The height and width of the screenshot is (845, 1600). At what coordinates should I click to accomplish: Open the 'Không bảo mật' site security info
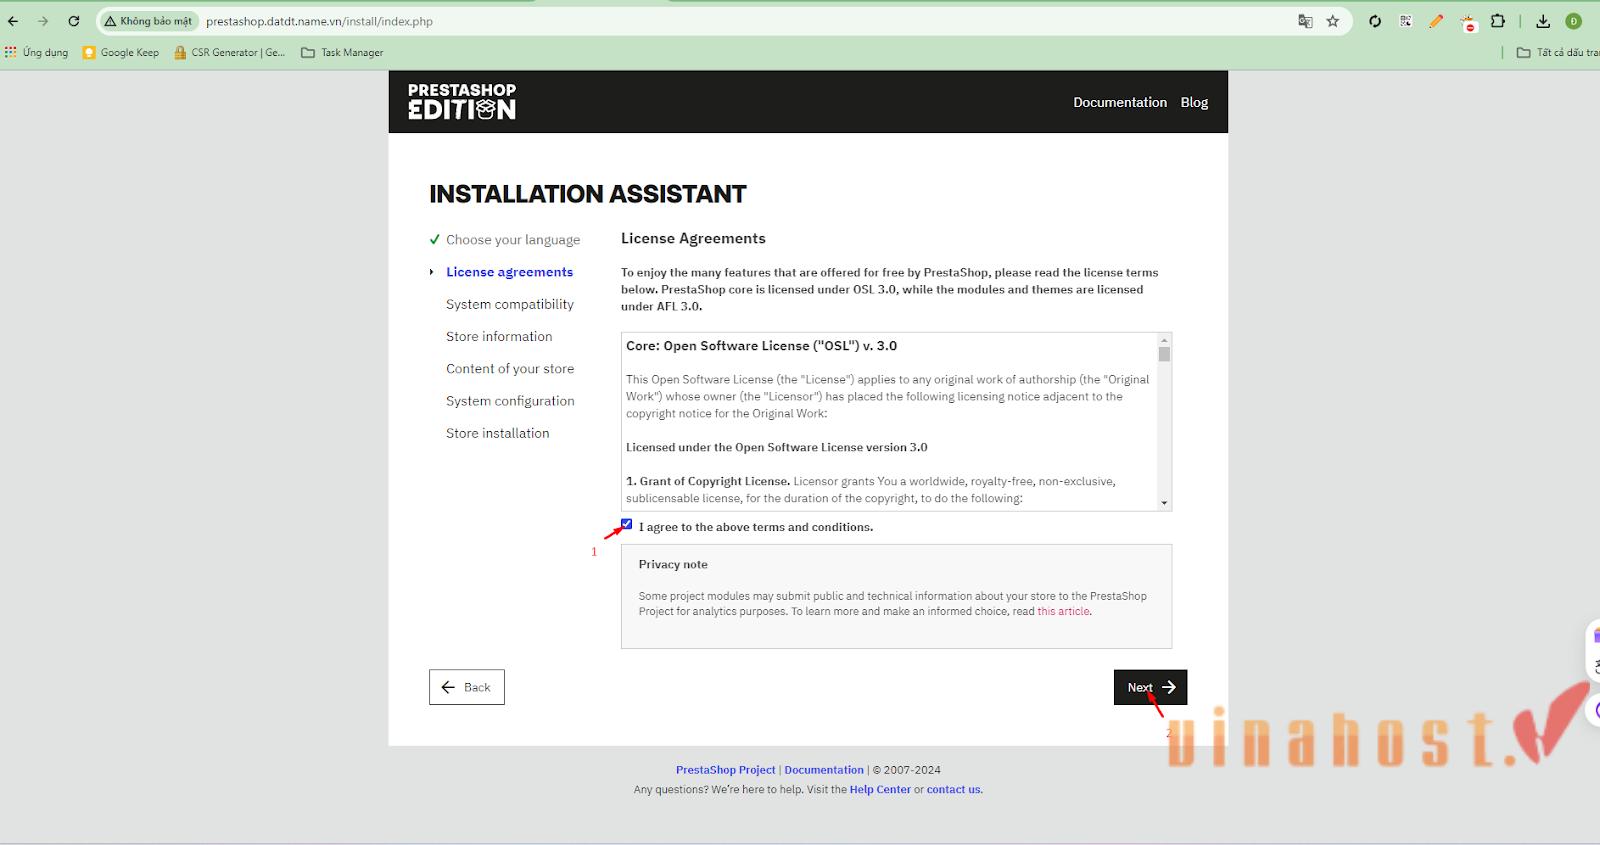pyautogui.click(x=148, y=21)
